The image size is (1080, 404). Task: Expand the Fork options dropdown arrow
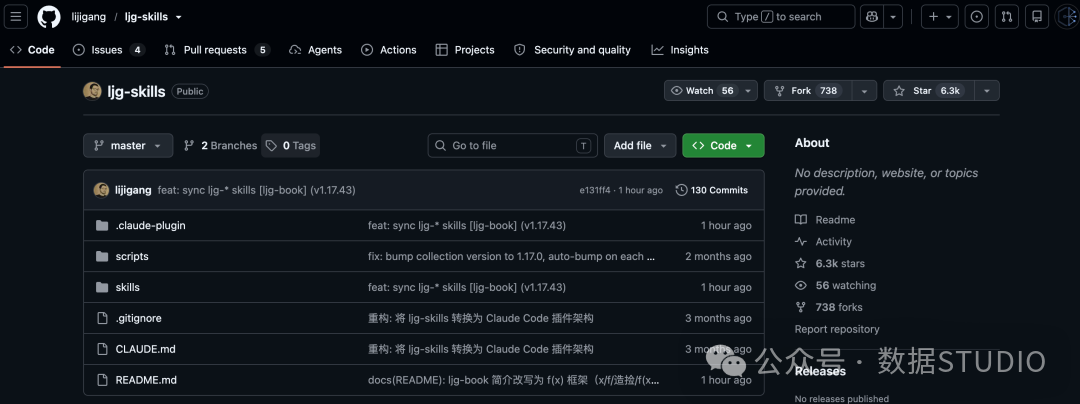pos(864,90)
